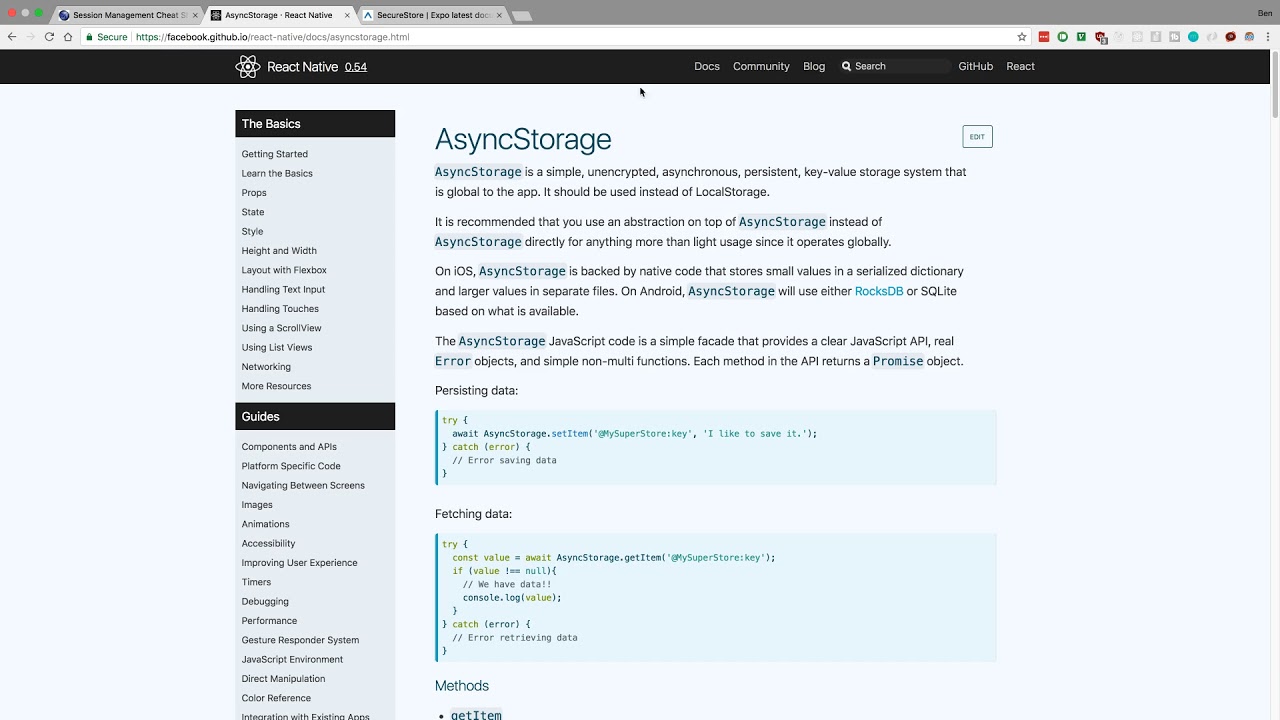Open the Docs nav item
Screen dimensions: 1280x720
(x=707, y=66)
